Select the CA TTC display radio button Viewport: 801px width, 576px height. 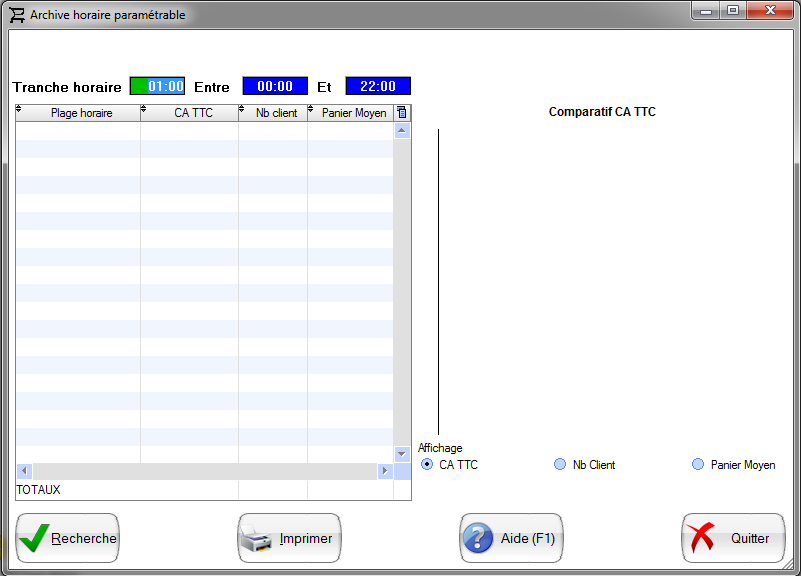(x=427, y=464)
